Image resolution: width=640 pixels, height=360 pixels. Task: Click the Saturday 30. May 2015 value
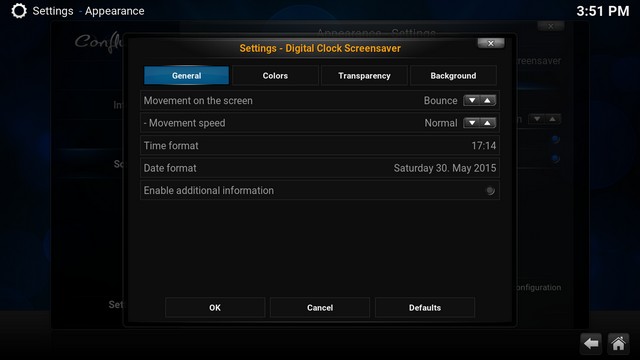point(445,168)
